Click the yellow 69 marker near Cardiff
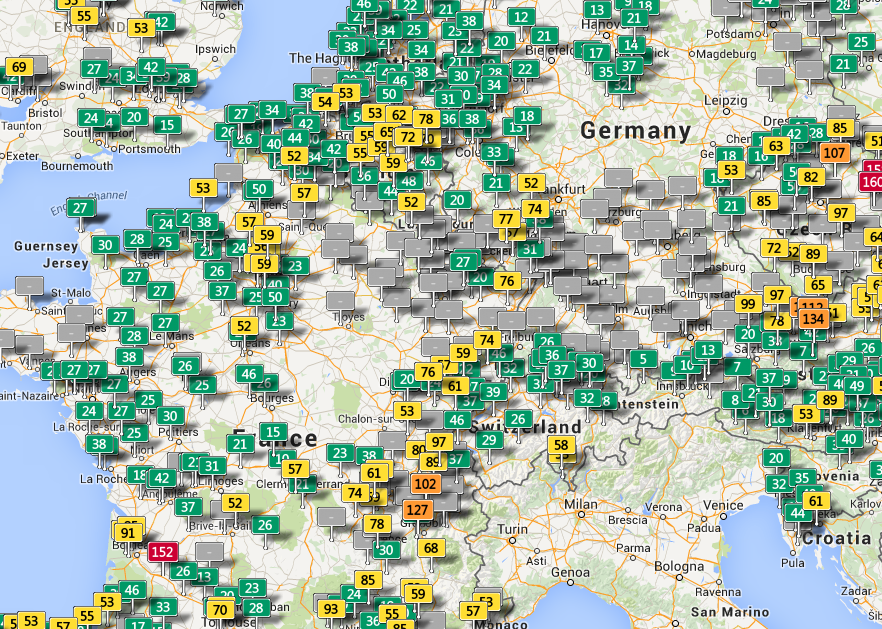Image resolution: width=882 pixels, height=629 pixels. 19,67
